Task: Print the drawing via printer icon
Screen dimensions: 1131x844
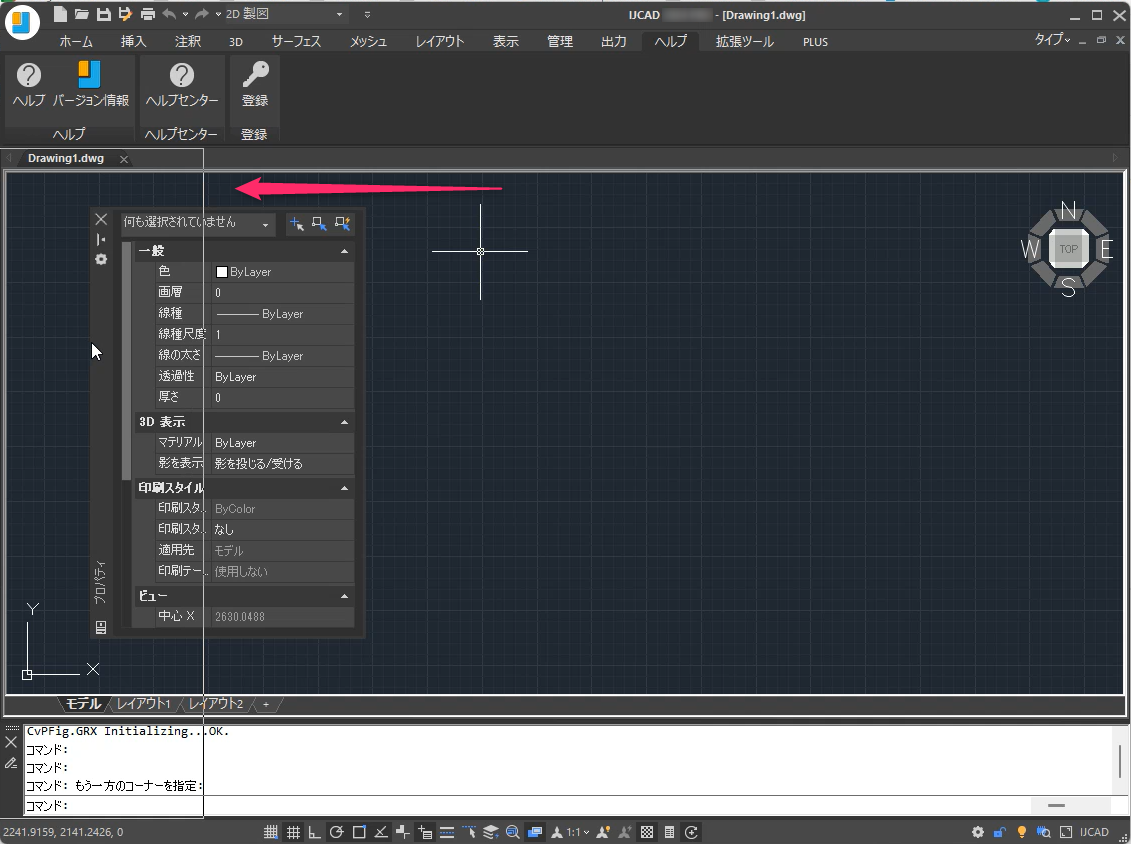Action: pyautogui.click(x=147, y=14)
